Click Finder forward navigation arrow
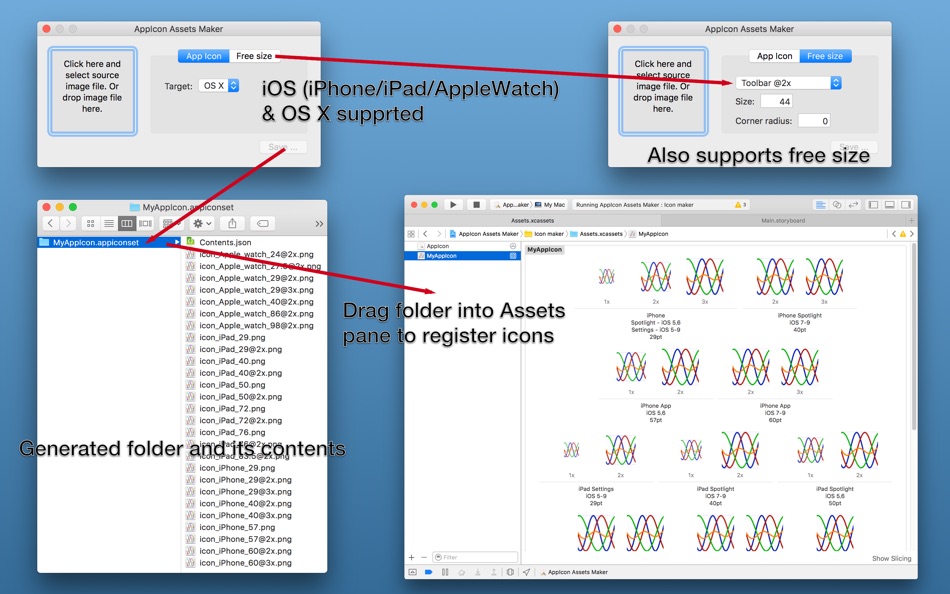 point(68,224)
